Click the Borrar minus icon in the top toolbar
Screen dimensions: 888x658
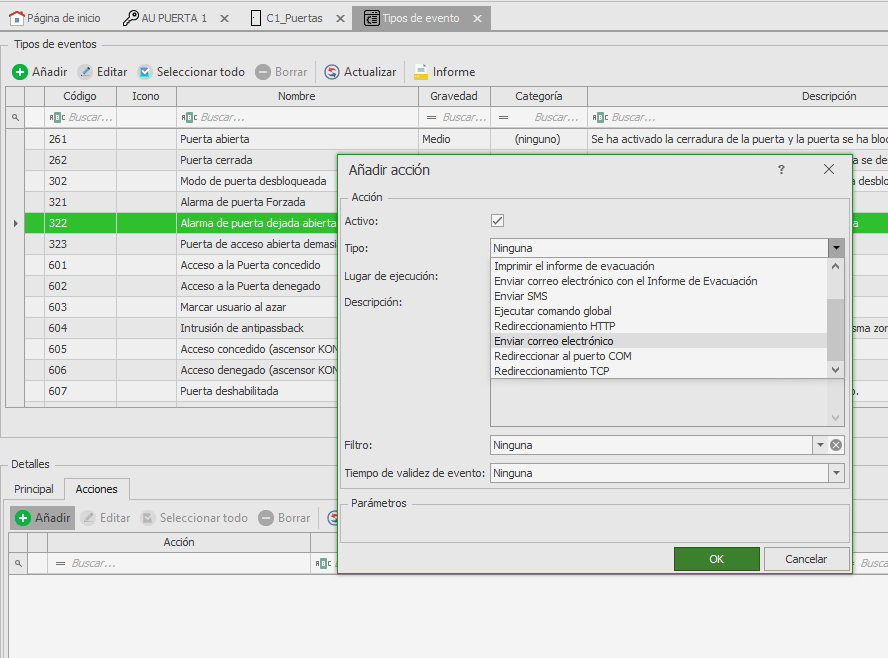[263, 72]
